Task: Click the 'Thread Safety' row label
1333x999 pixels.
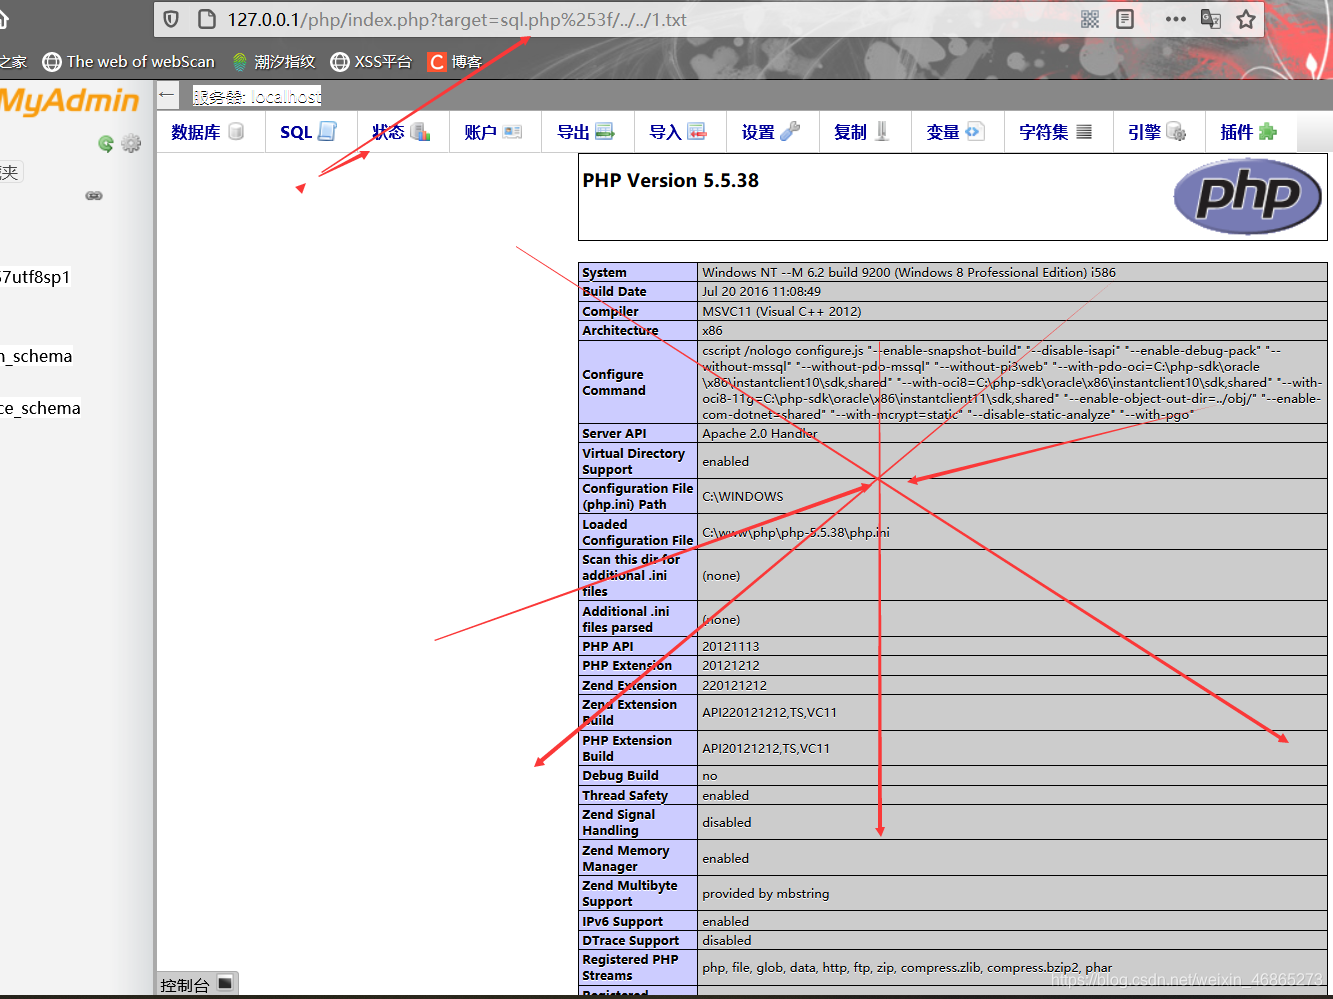Action: (x=625, y=796)
